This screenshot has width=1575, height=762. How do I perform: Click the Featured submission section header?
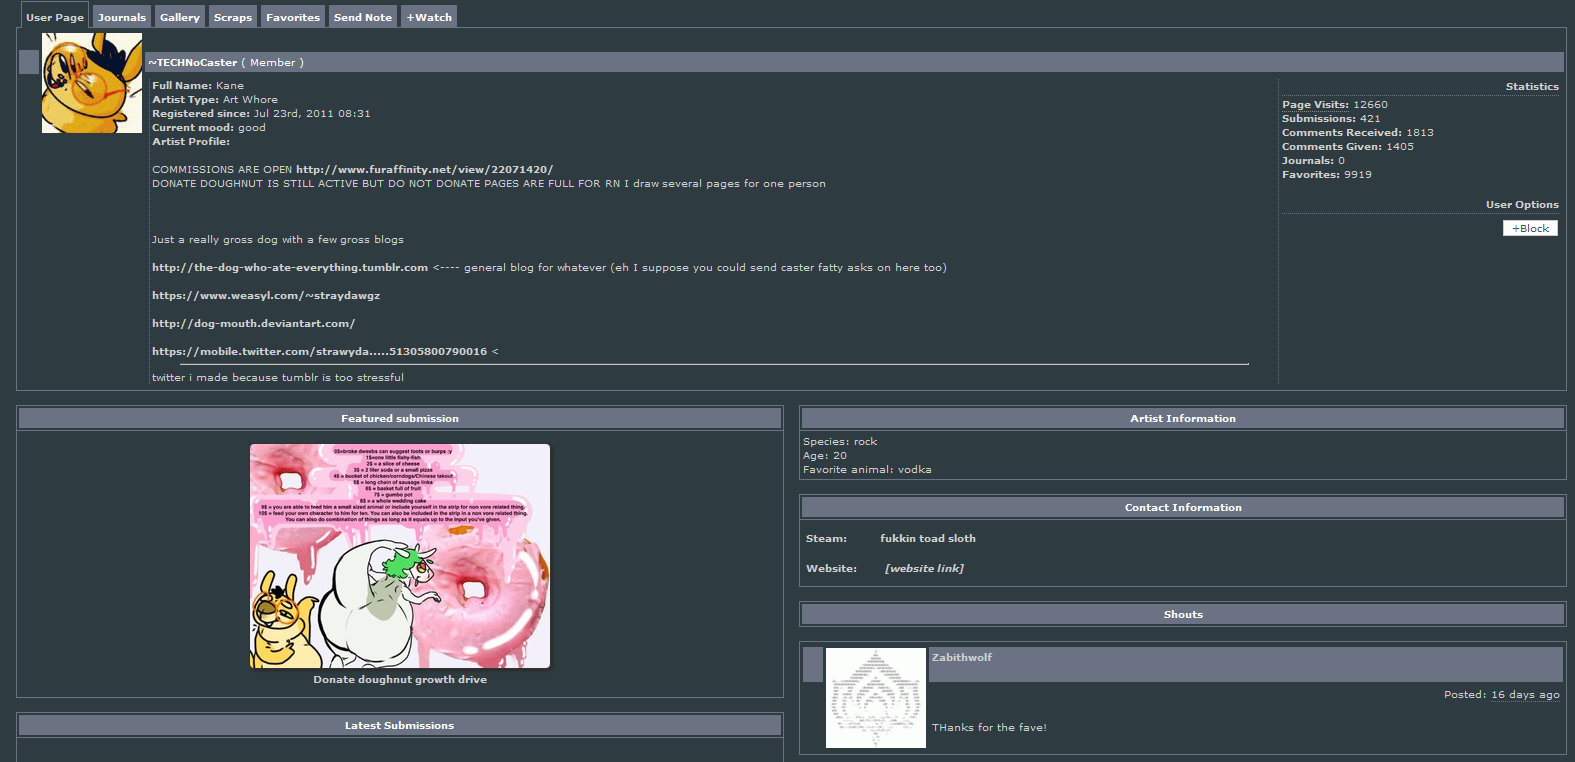[400, 419]
